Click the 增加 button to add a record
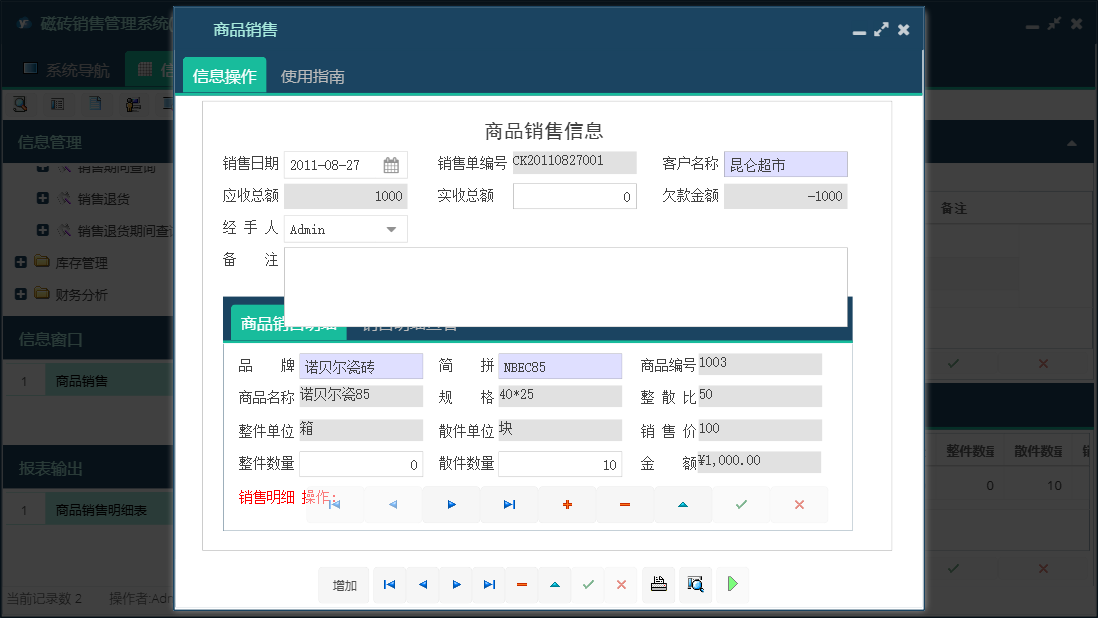This screenshot has width=1098, height=618. [344, 585]
